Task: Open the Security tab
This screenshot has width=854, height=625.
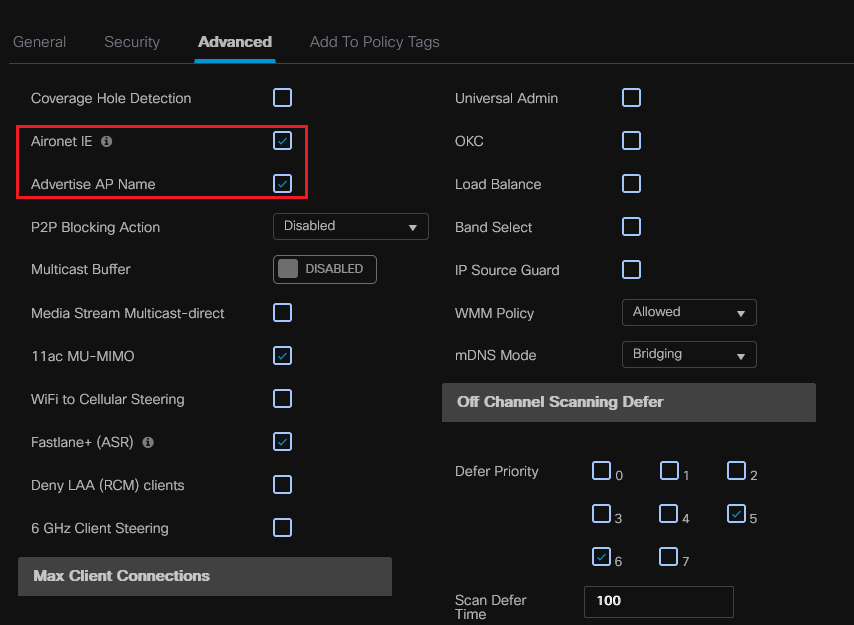Action: coord(132,42)
